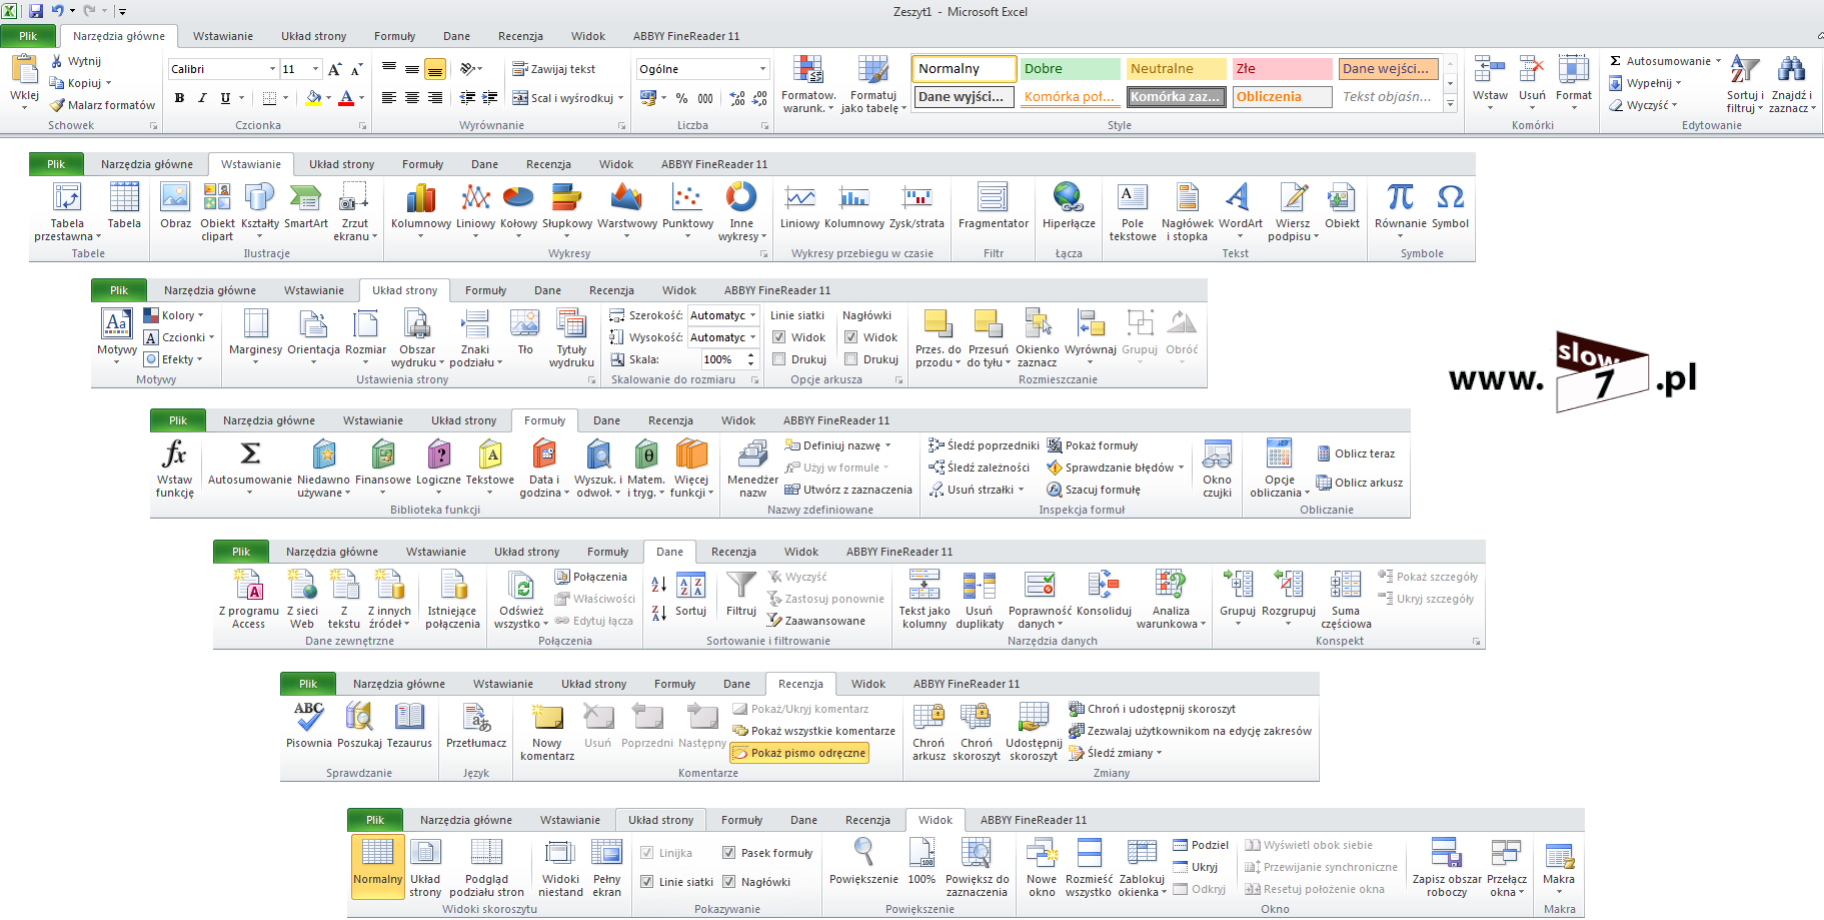Click Zablokuj okienka freeze panes
This screenshot has height=920, width=1824.
pos(1141,867)
